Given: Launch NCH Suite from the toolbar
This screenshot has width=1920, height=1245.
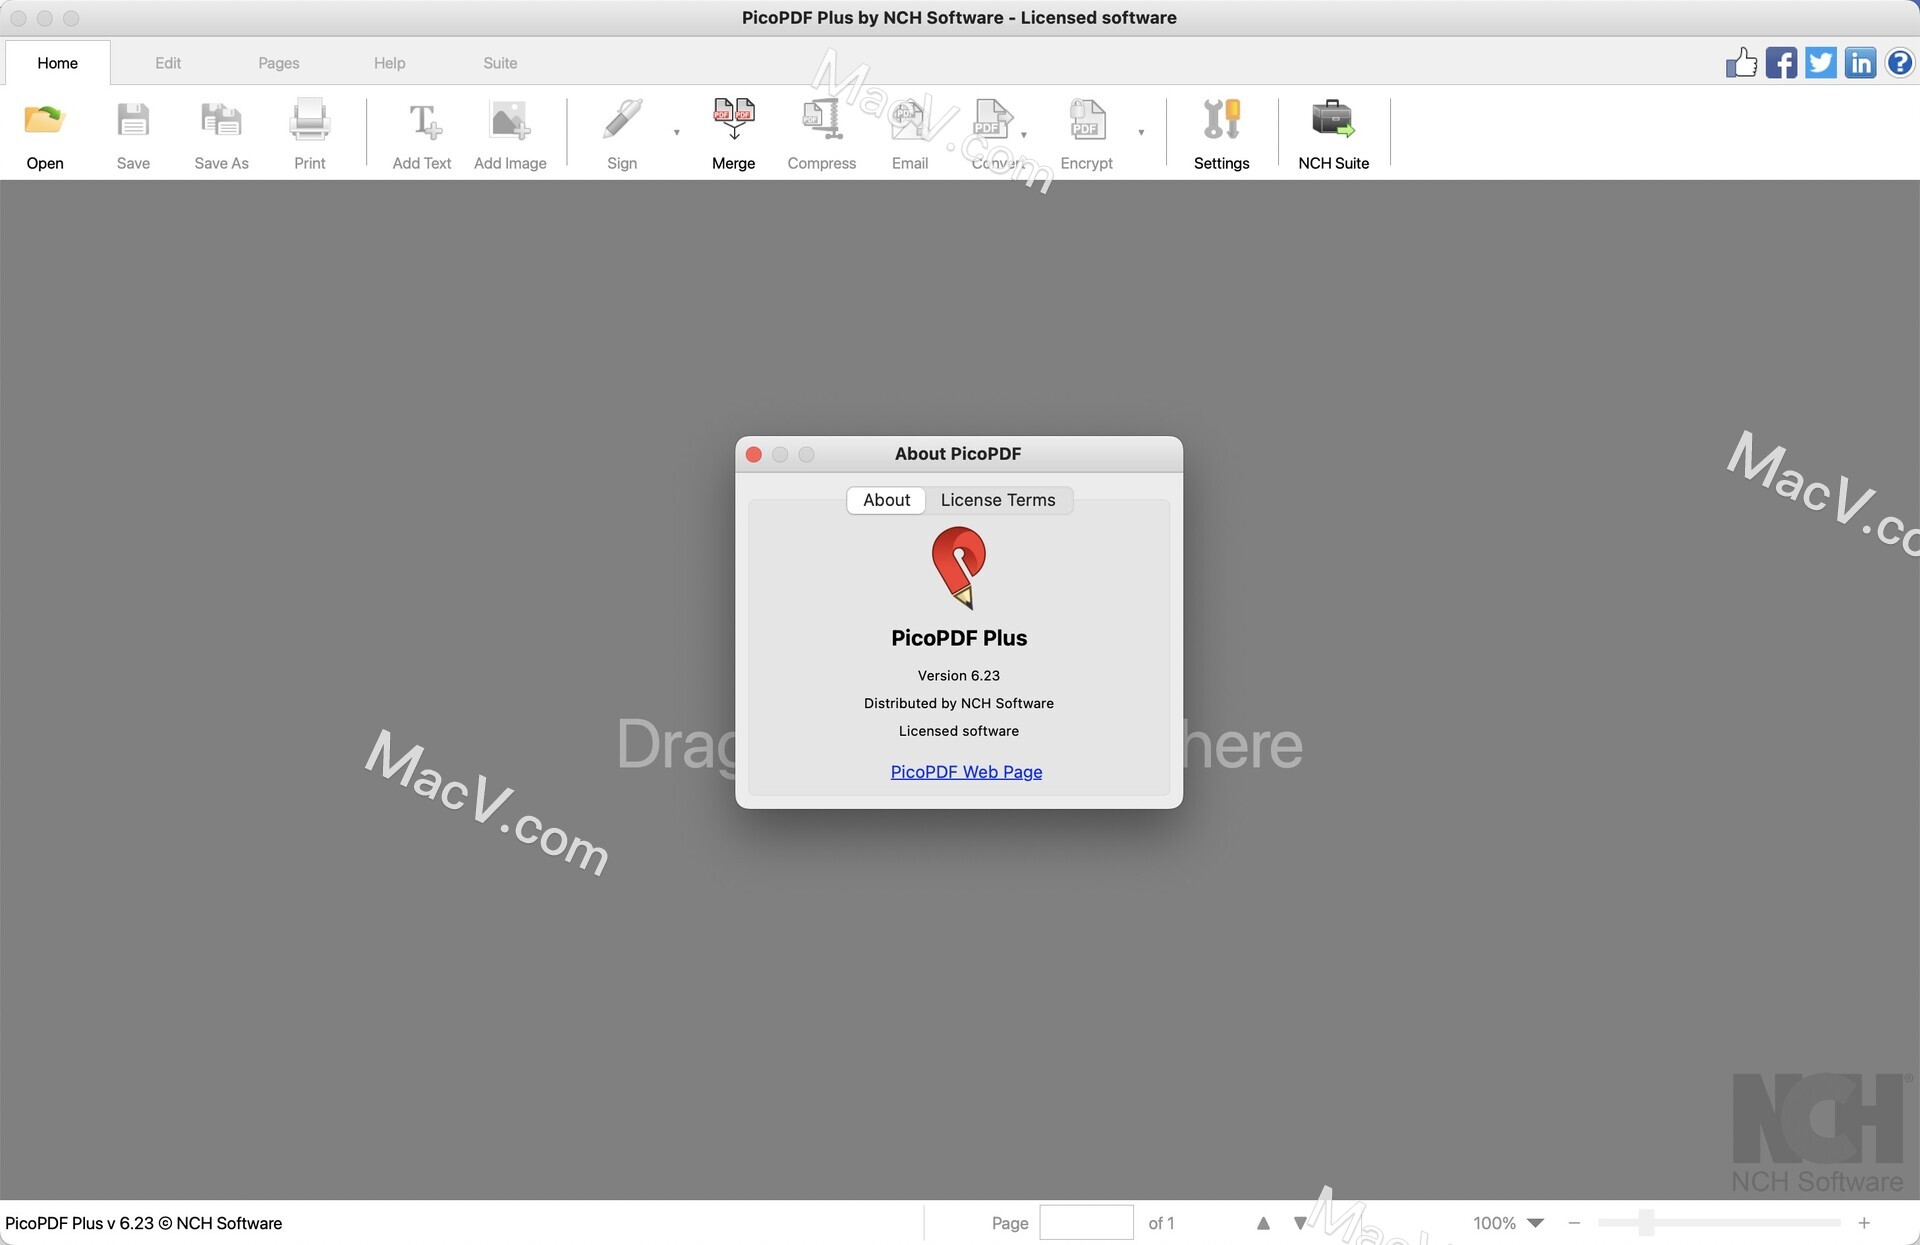Looking at the screenshot, I should 1333,133.
